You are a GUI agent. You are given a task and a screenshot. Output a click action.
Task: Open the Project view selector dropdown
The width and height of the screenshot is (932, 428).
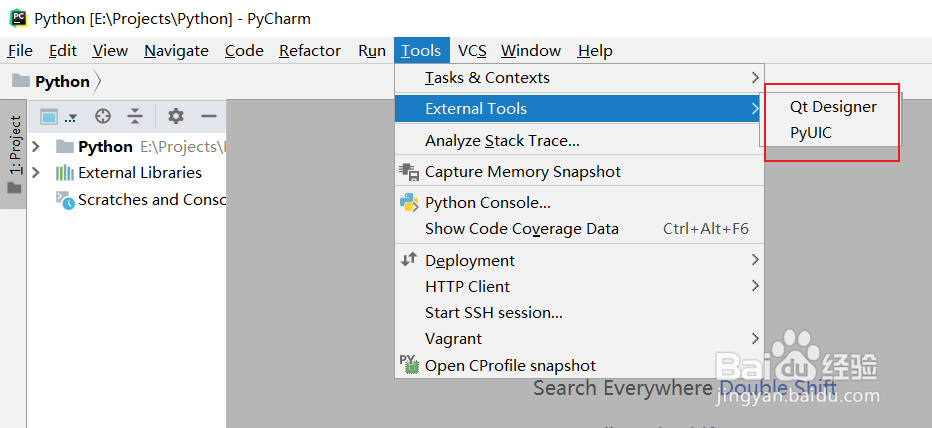pyautogui.click(x=58, y=117)
